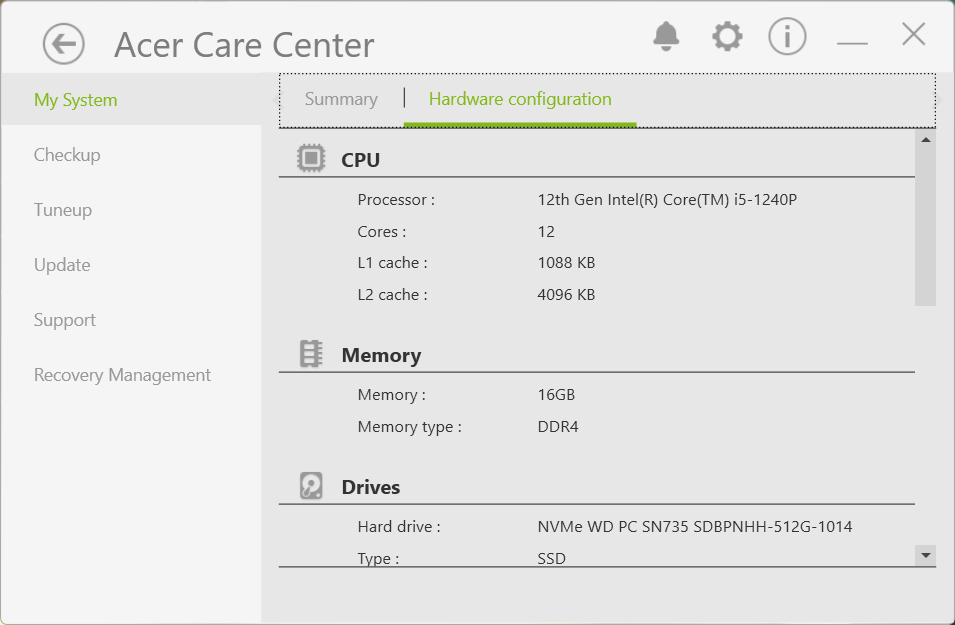Open My System in the sidebar
The image size is (955, 625).
(x=75, y=99)
